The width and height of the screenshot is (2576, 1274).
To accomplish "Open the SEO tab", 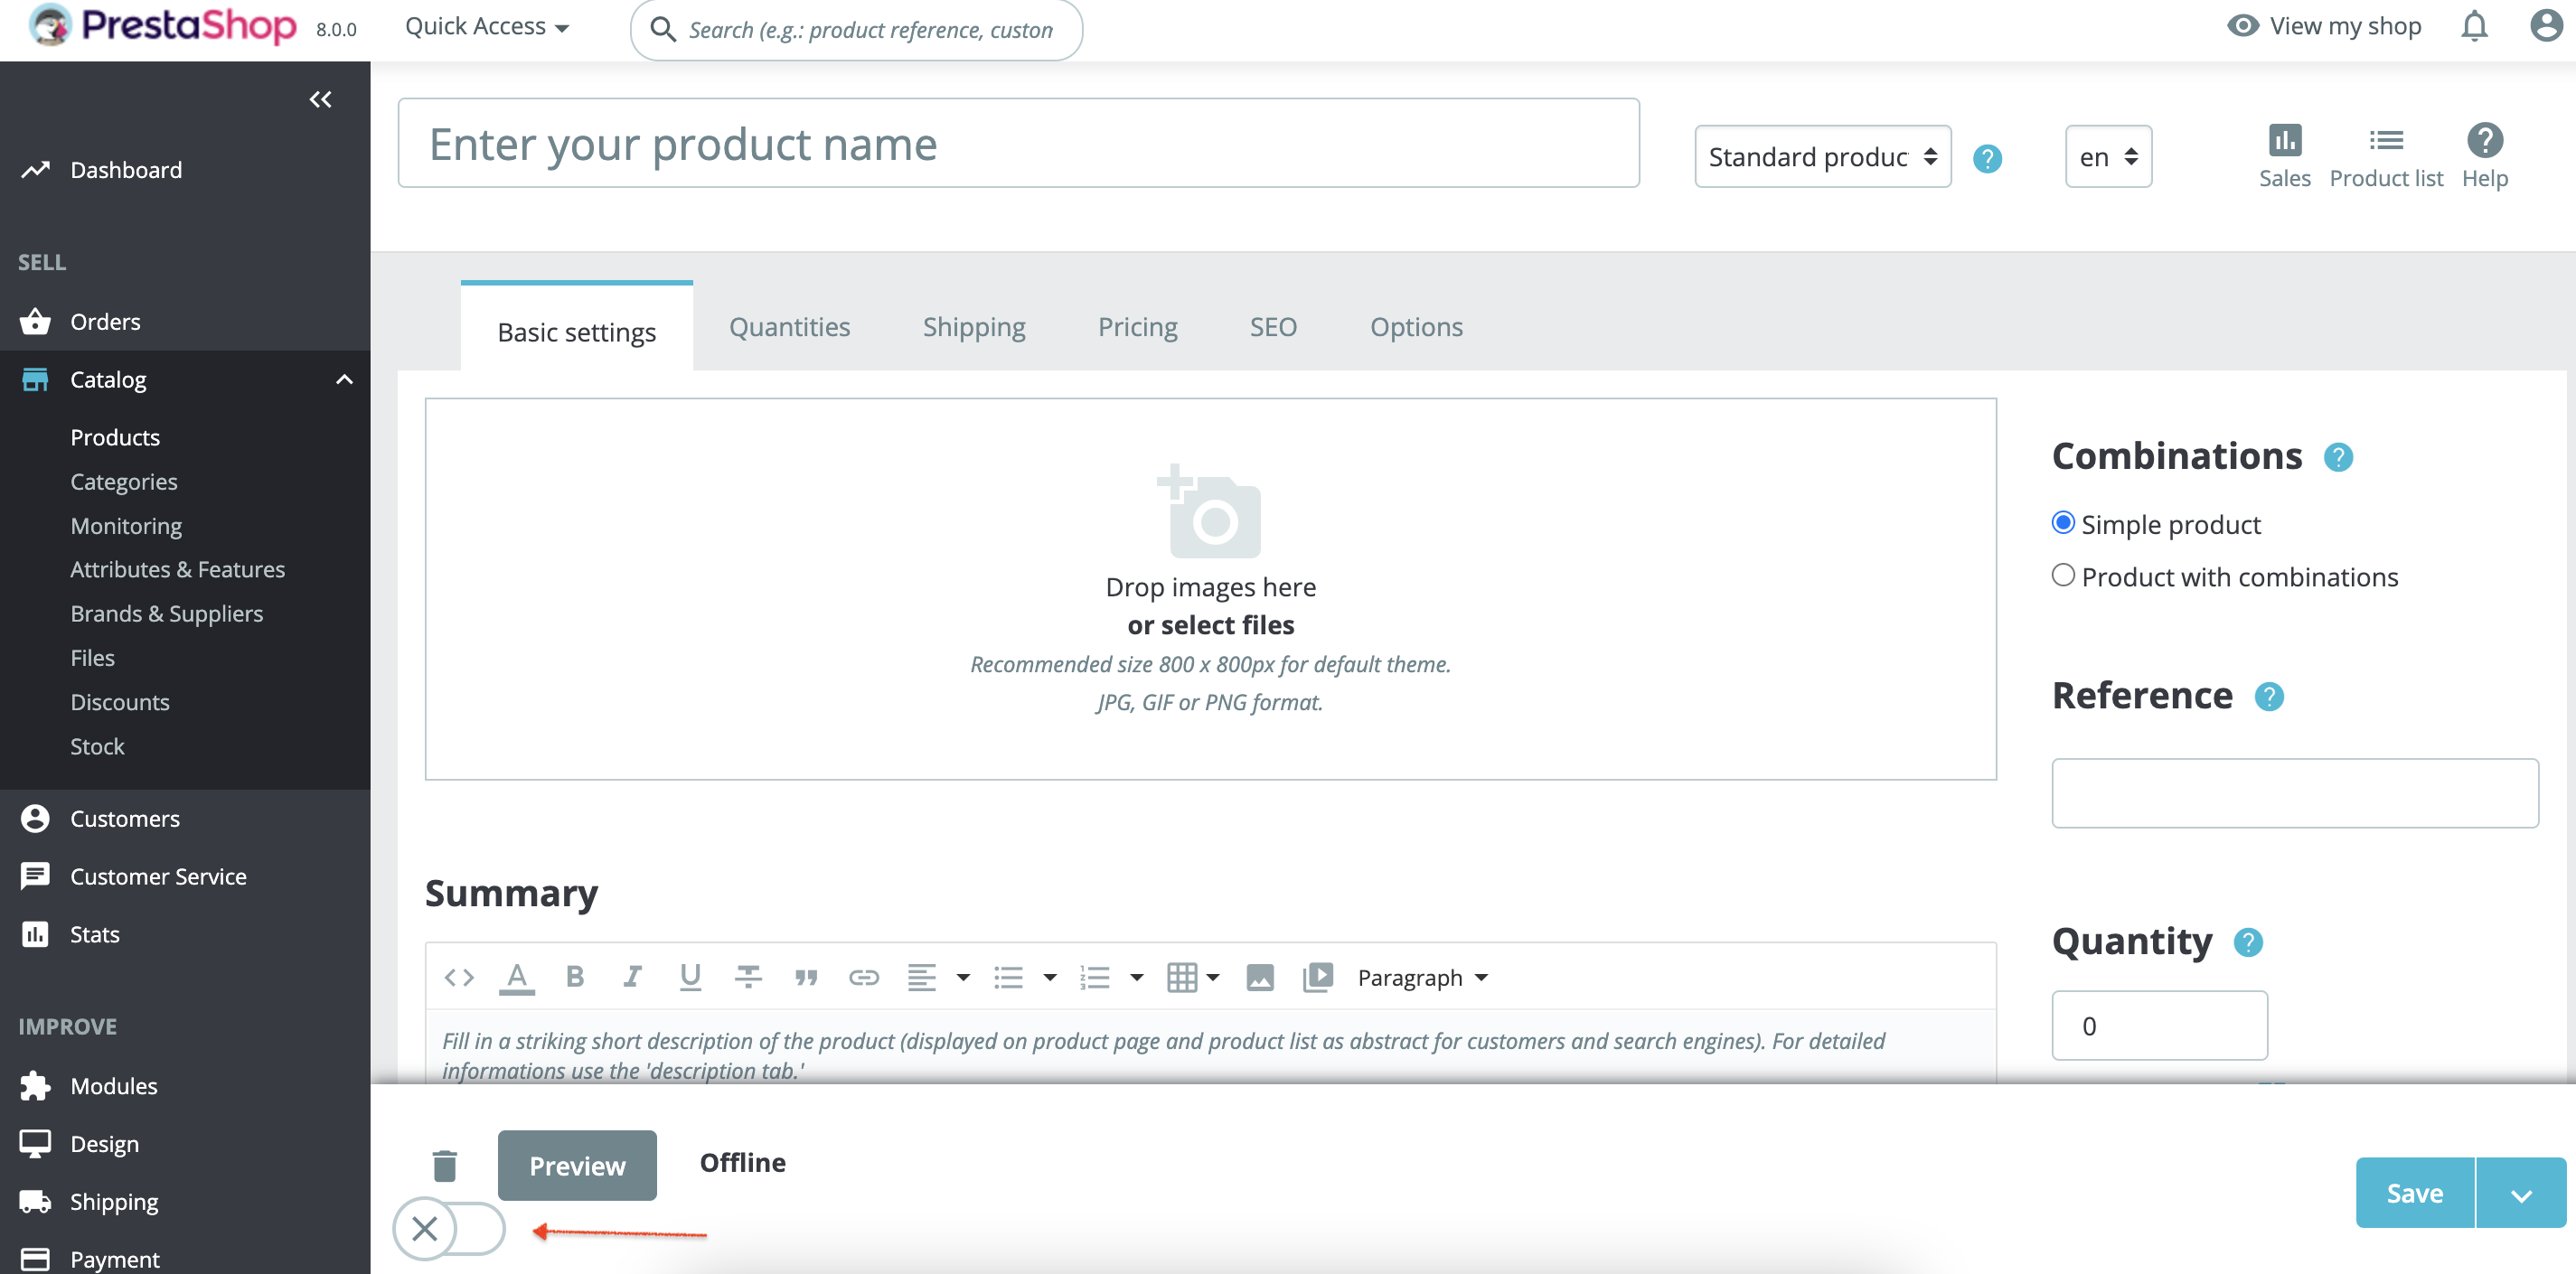I will (1272, 327).
